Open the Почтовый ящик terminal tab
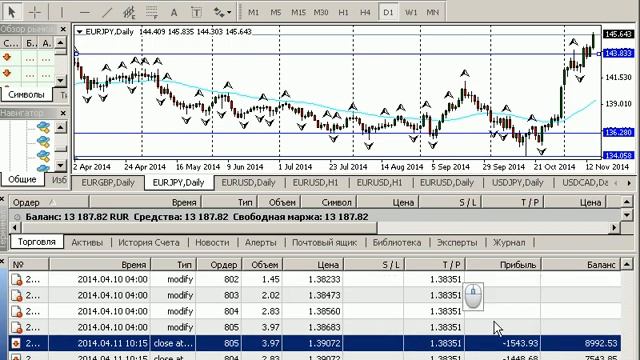640x360 pixels. tap(324, 242)
